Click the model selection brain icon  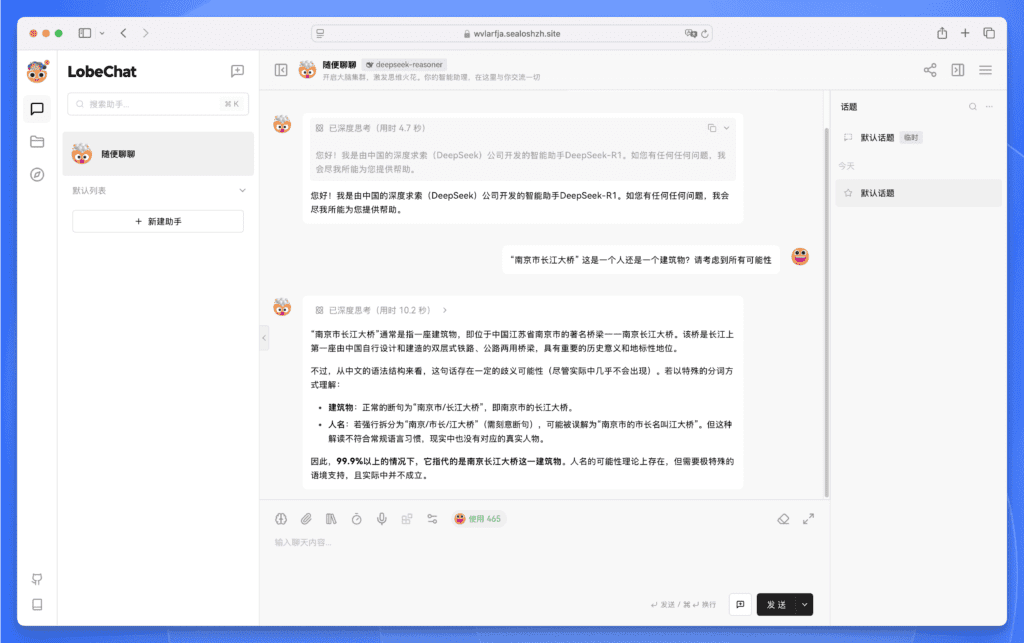point(281,519)
